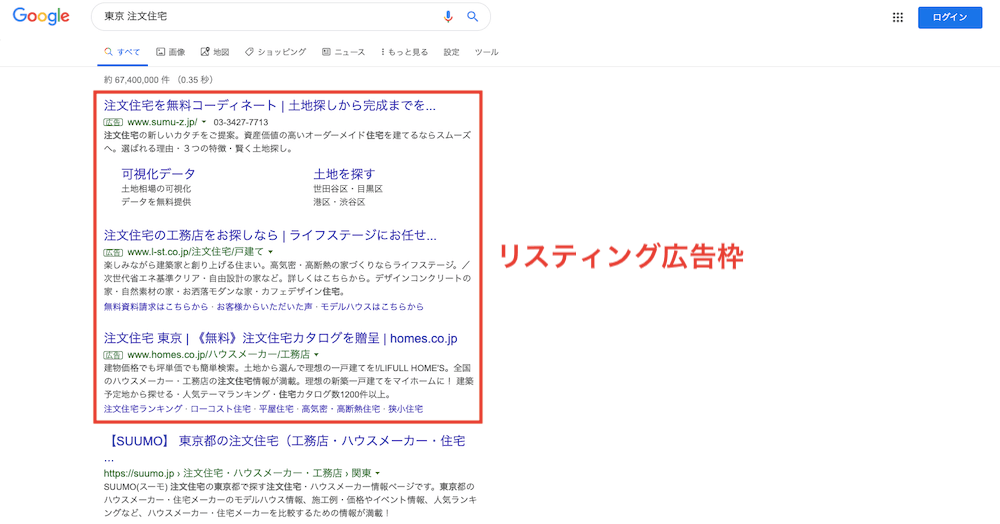This screenshot has height=524, width=1000.
Task: Expand the もっと見る menu
Action: click(404, 52)
